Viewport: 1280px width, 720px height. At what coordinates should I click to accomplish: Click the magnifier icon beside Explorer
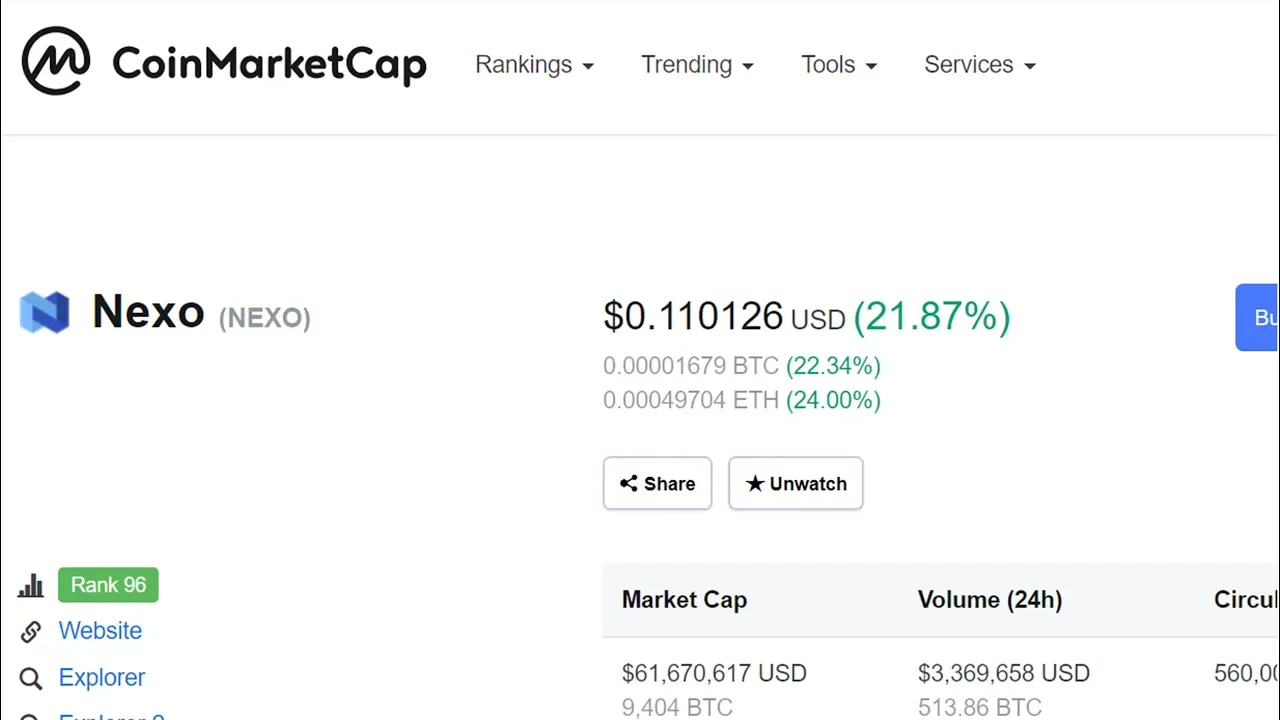tap(31, 679)
